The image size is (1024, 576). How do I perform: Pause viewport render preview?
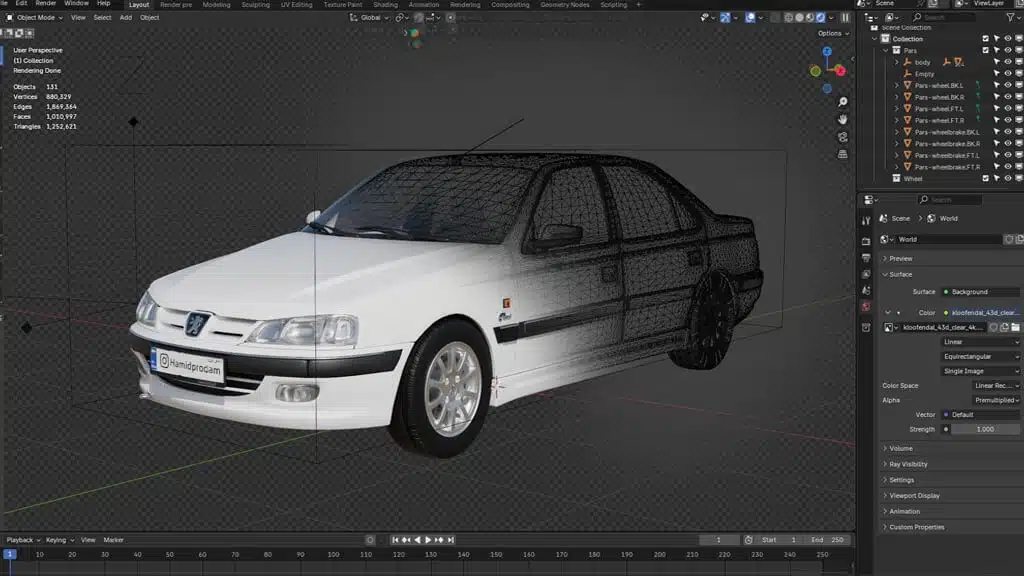point(846,18)
